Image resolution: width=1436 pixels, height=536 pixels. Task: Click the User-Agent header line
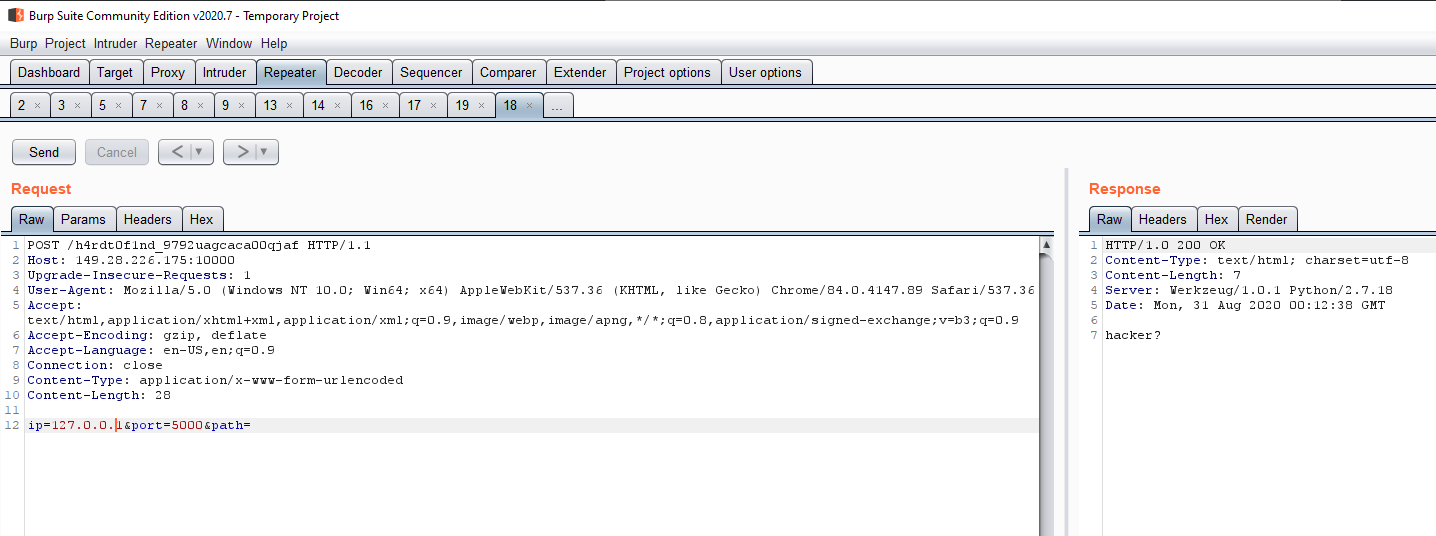pyautogui.click(x=531, y=290)
